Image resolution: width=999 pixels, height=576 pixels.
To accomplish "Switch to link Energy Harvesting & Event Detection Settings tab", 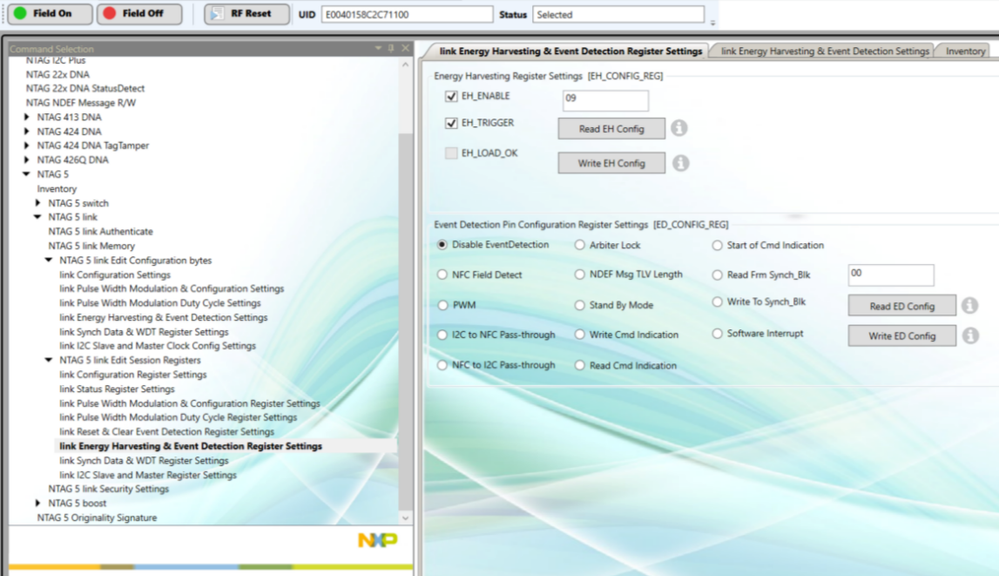I will coord(825,51).
